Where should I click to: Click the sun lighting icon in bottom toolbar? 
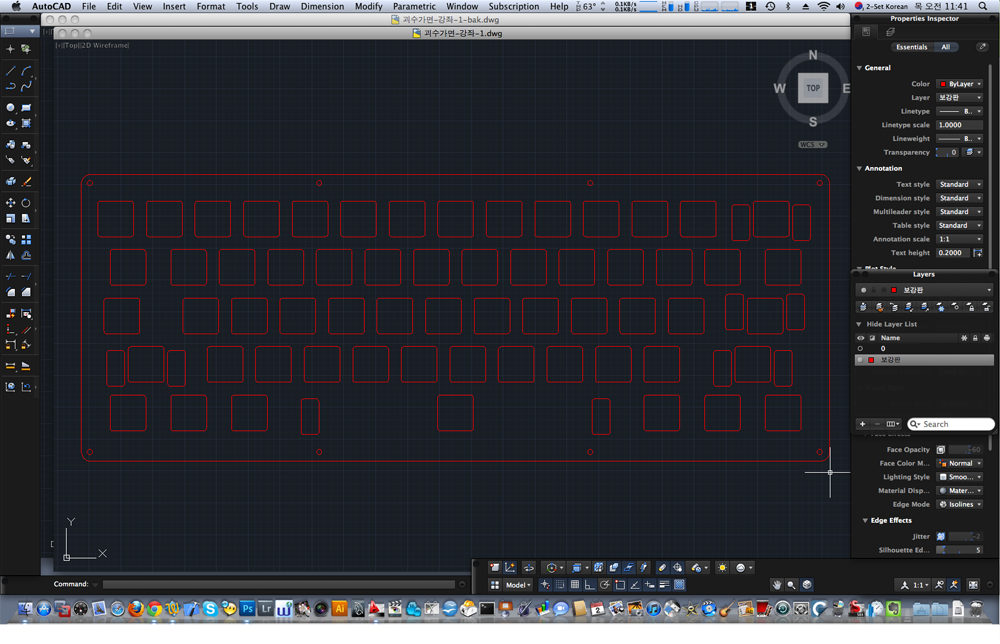click(x=722, y=567)
